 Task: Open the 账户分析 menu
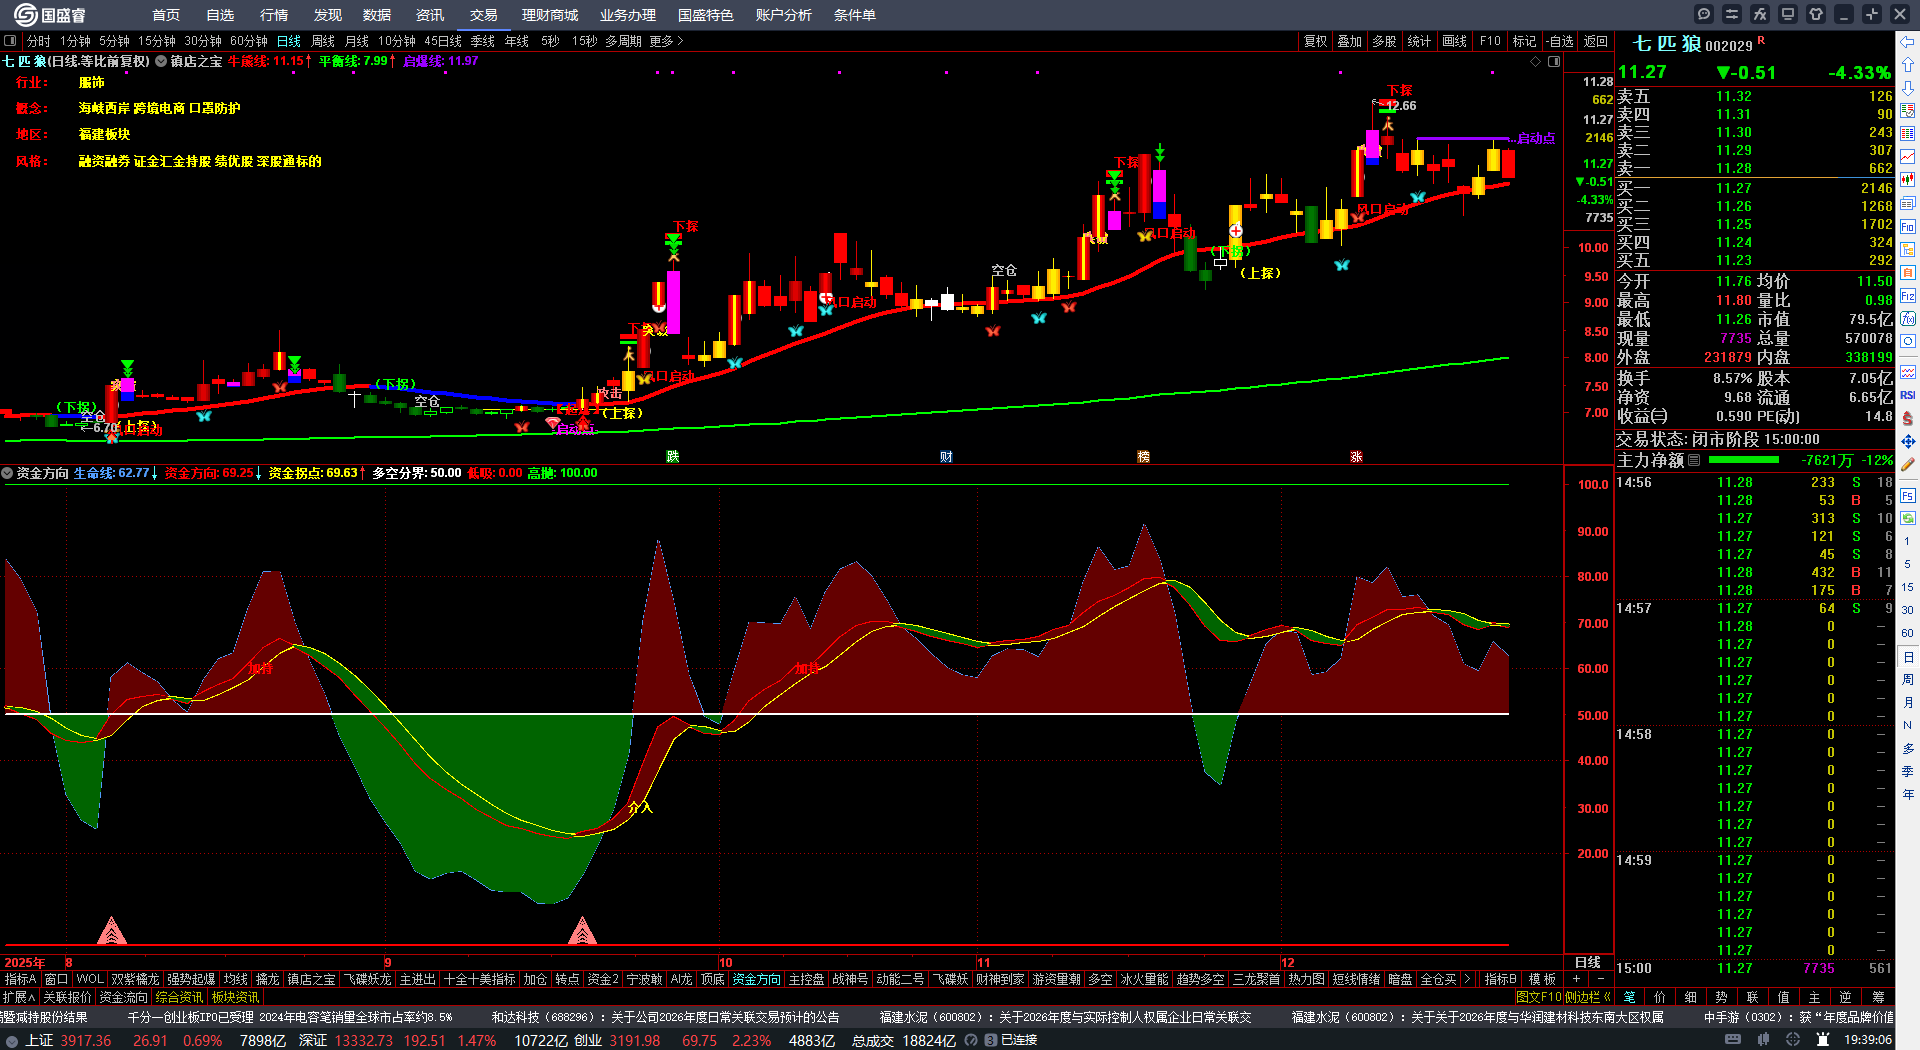pyautogui.click(x=784, y=15)
